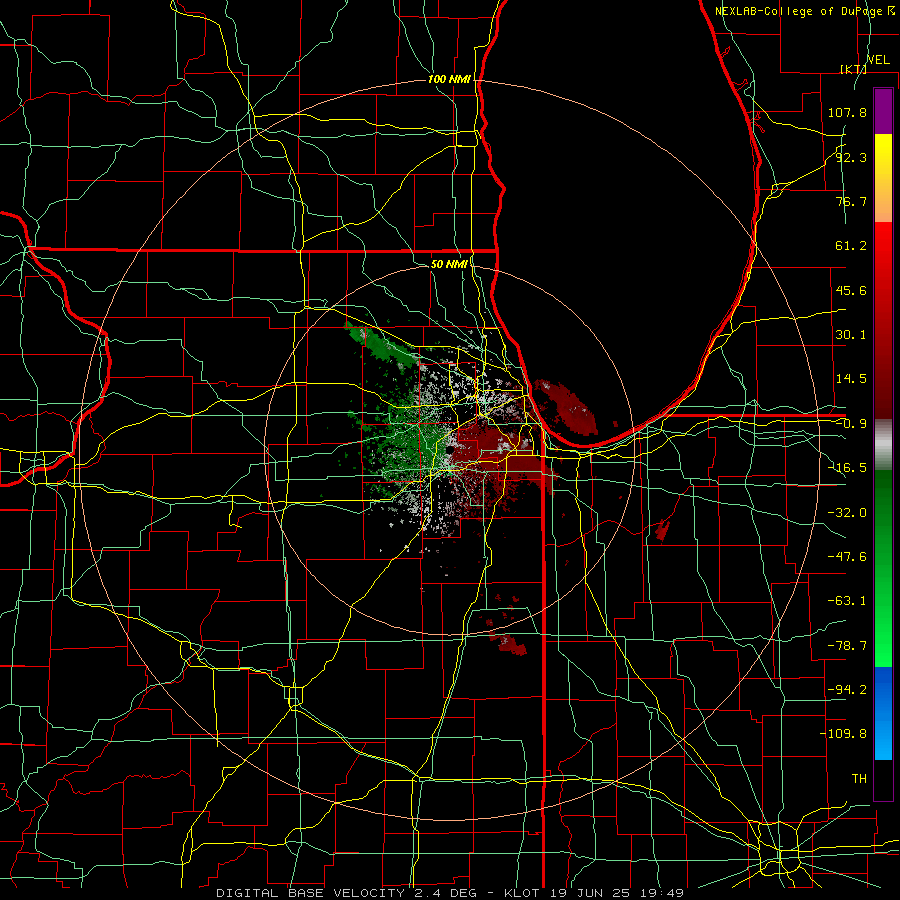Pick the black TH segment of color bar
The width and height of the screenshot is (900, 900).
883,780
